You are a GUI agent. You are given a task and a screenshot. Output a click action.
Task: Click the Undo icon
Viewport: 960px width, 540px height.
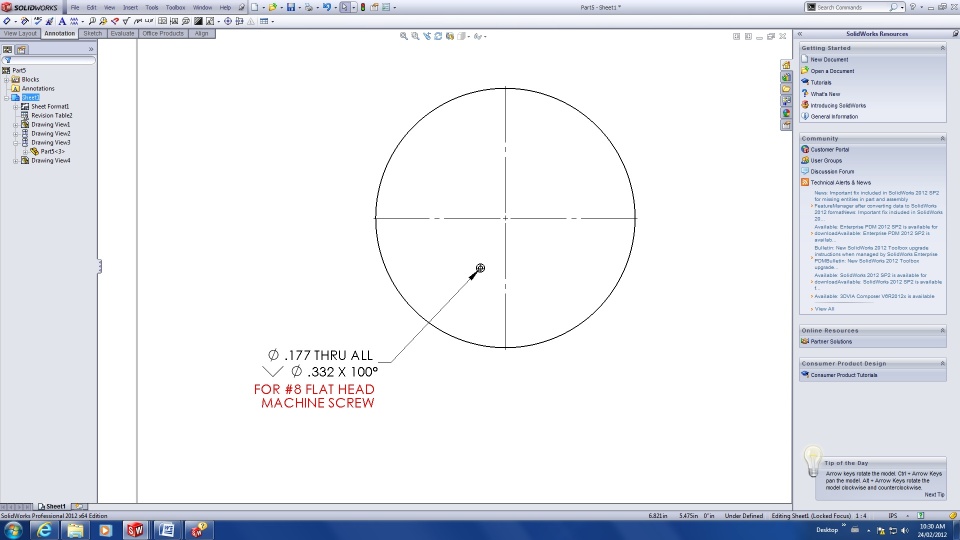click(x=327, y=7)
